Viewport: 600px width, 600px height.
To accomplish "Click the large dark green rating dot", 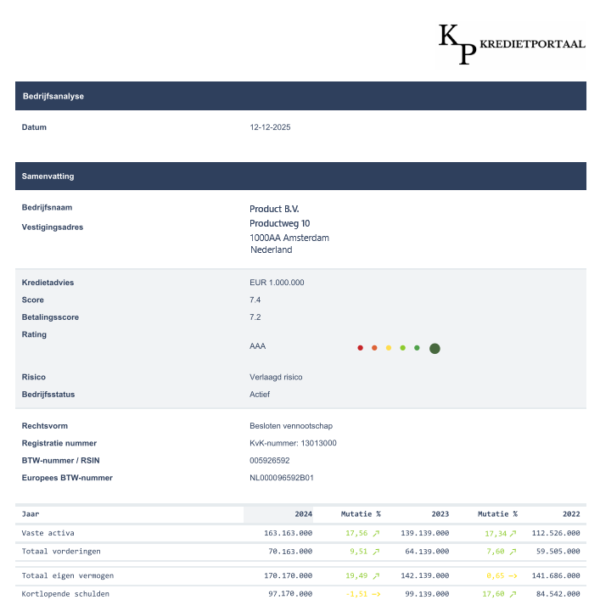I will point(435,348).
